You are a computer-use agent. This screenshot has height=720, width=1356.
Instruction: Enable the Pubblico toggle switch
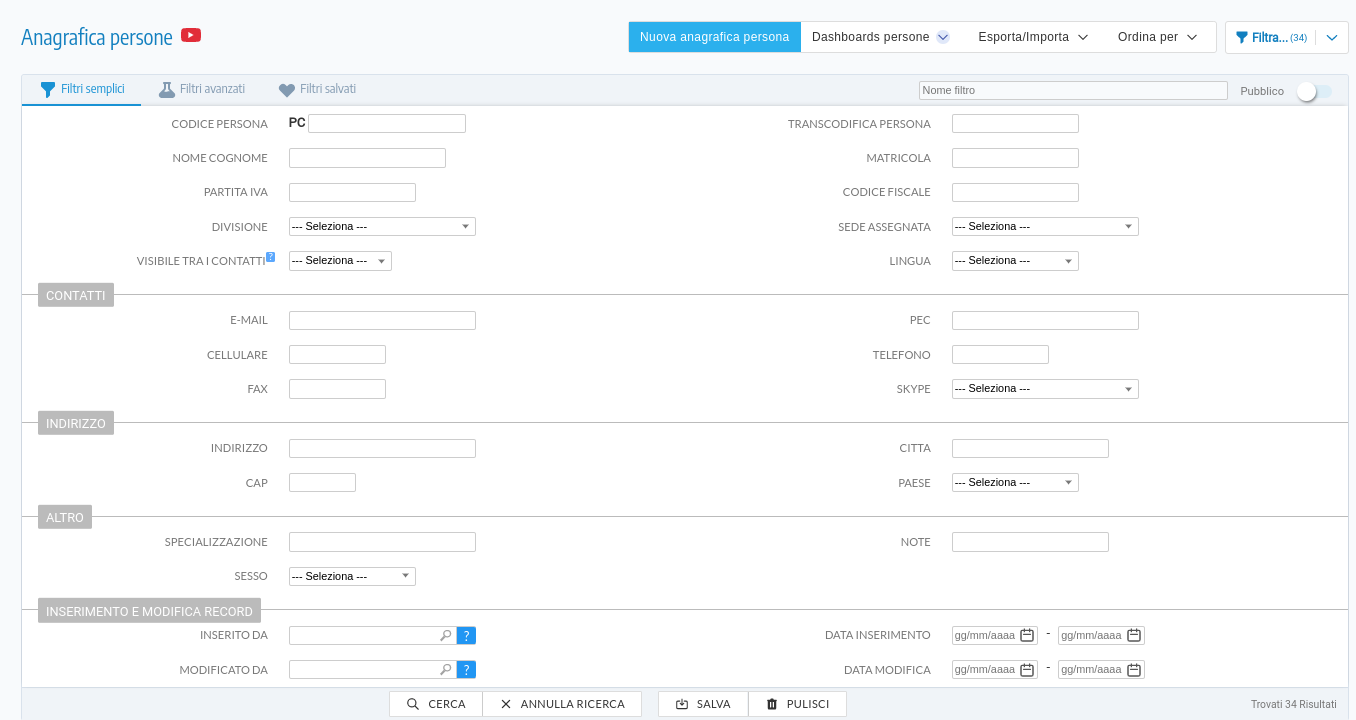(1311, 90)
